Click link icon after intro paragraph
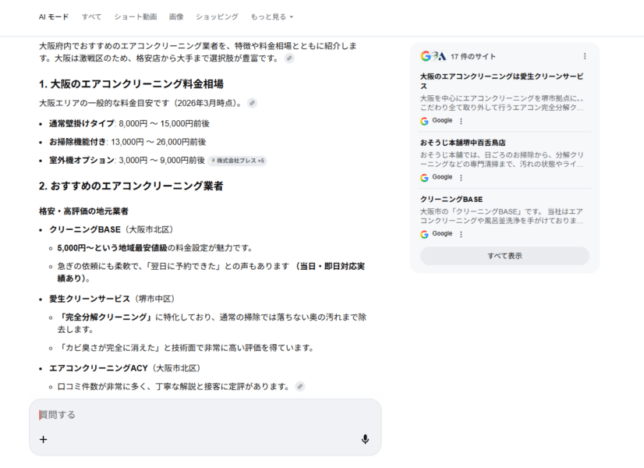Image resolution: width=644 pixels, height=468 pixels. 290,58
